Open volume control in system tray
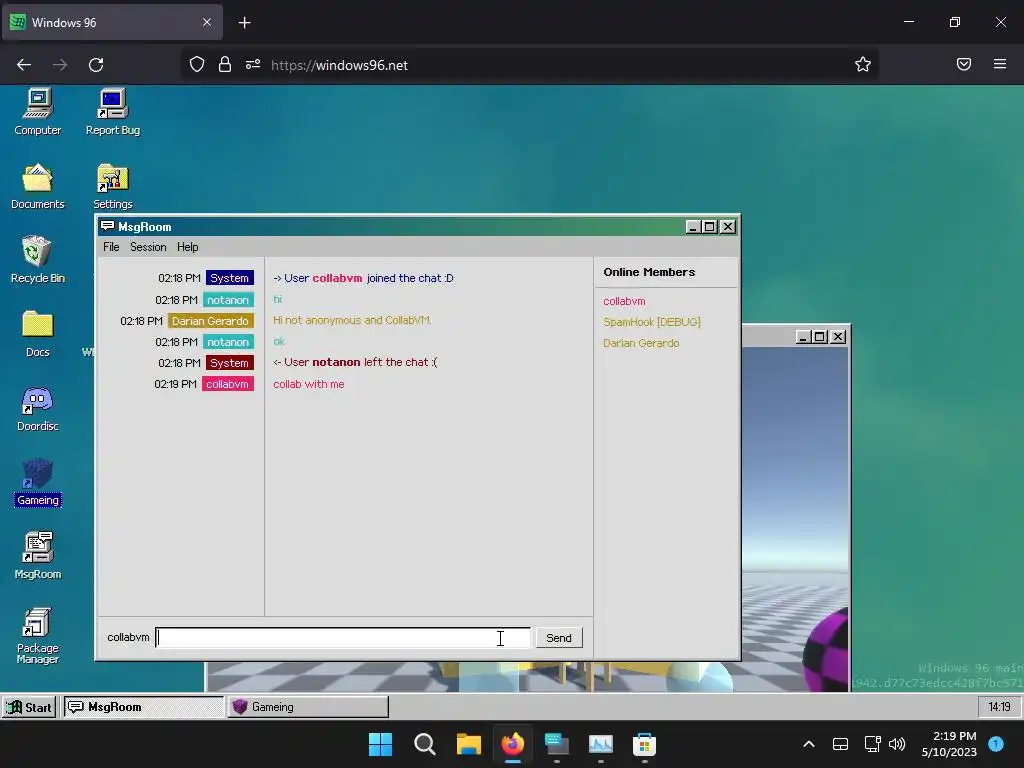Screen dimensions: 1024x768 point(897,744)
